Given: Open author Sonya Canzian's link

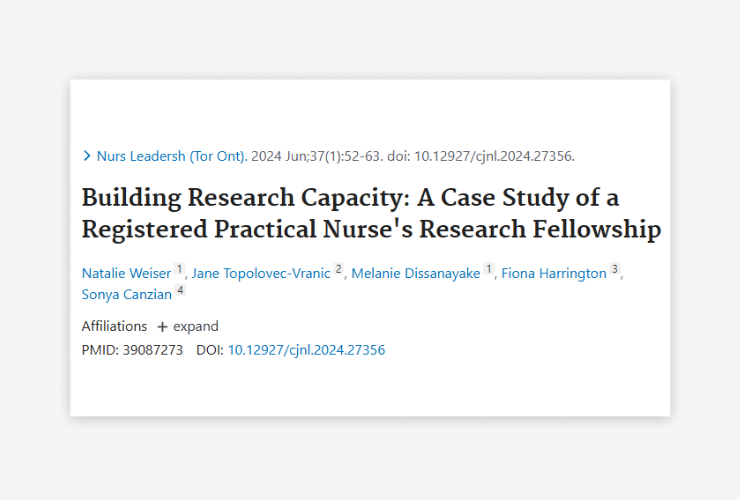Looking at the screenshot, I should click(x=126, y=295).
